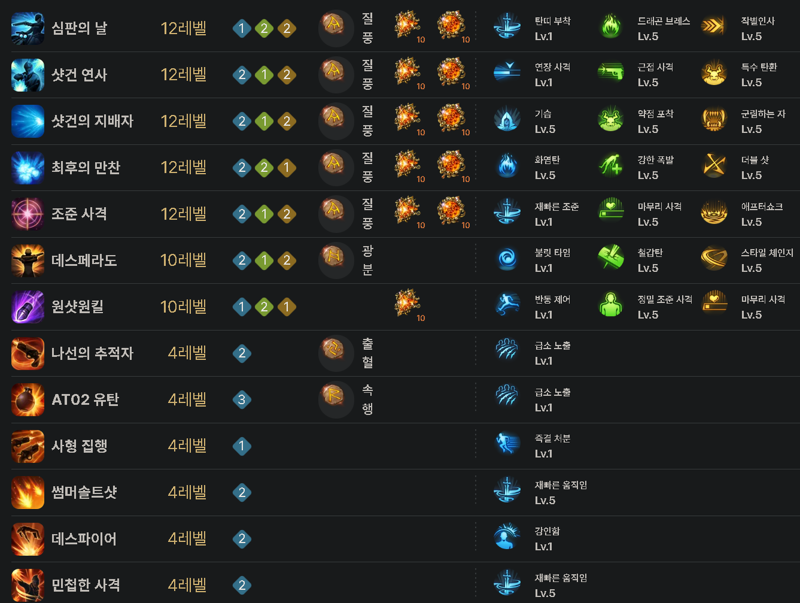Open the 샷건의 지배자 skill name

tap(92, 121)
